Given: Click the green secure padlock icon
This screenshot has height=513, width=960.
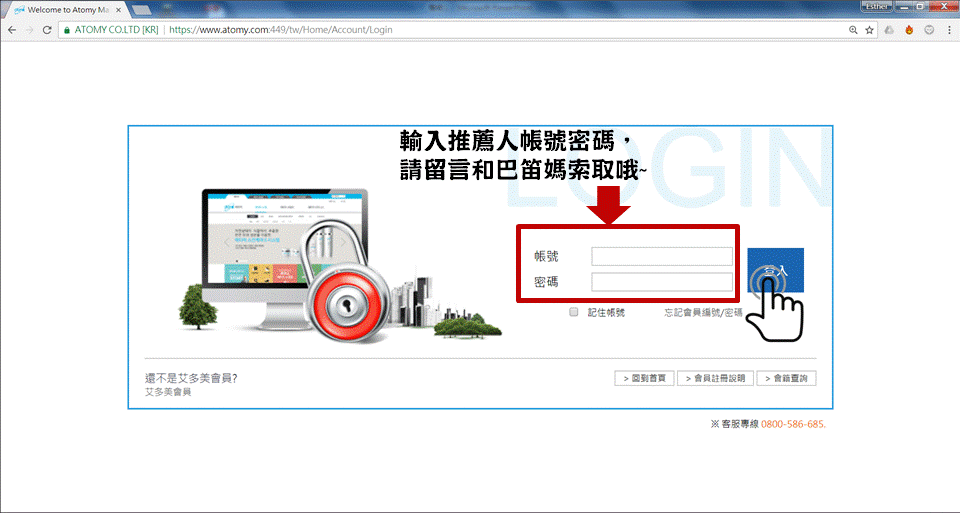Looking at the screenshot, I should (x=67, y=29).
